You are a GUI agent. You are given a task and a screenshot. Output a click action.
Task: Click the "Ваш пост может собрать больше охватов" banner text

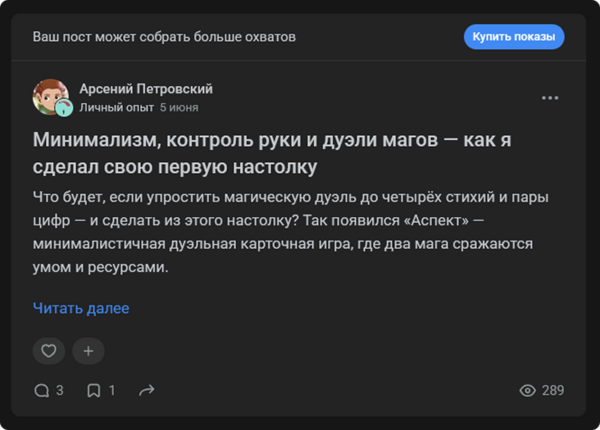coord(164,37)
